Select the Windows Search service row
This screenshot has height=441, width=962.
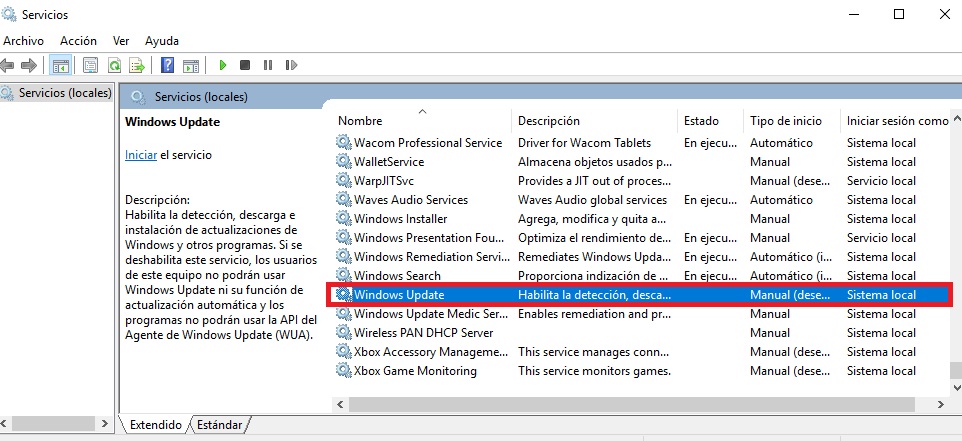397,276
